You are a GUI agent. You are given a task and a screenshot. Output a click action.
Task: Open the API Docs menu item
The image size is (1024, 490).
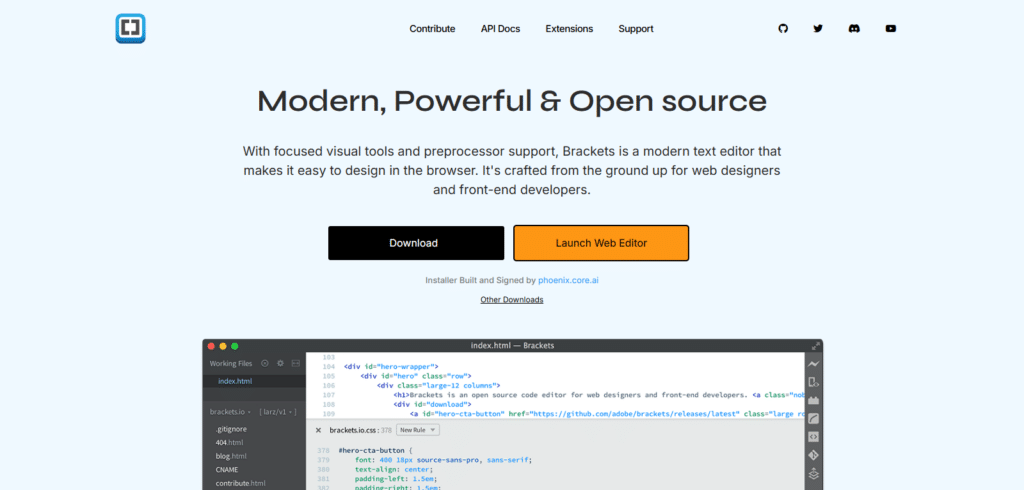[500, 29]
